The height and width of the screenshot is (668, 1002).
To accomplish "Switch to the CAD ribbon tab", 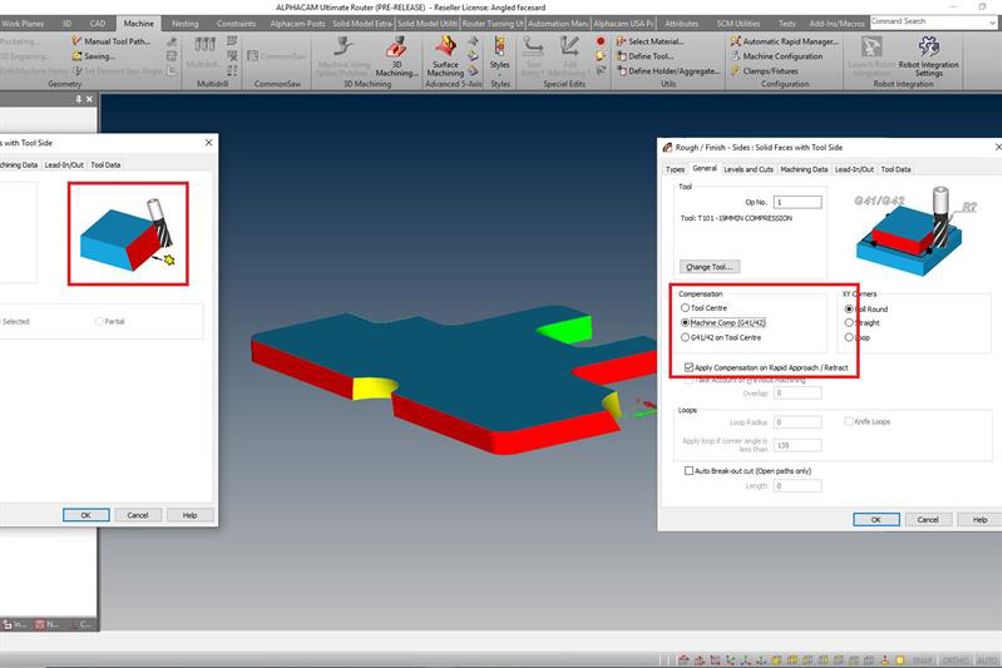I will [98, 24].
